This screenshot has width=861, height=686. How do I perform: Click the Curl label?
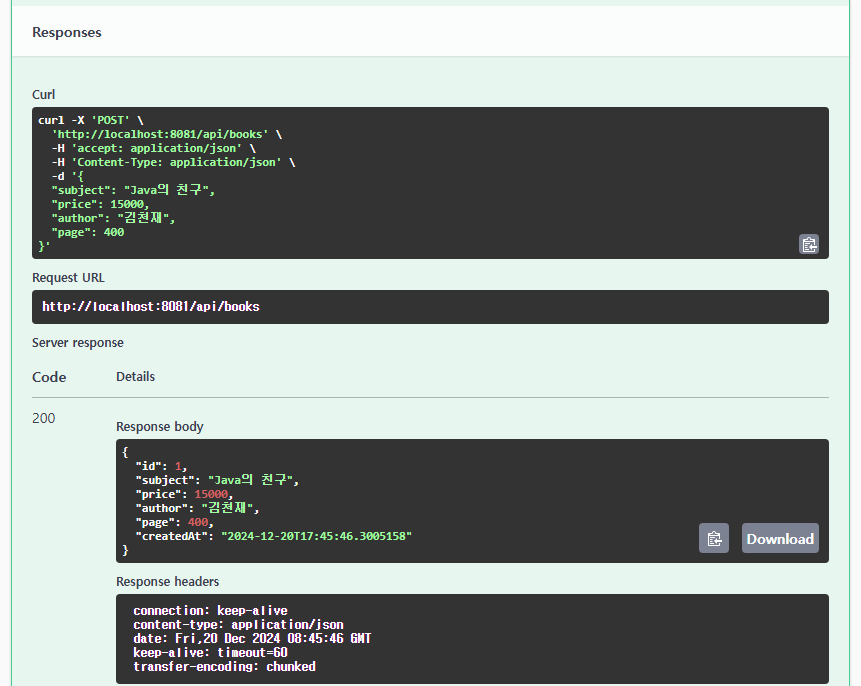43,94
